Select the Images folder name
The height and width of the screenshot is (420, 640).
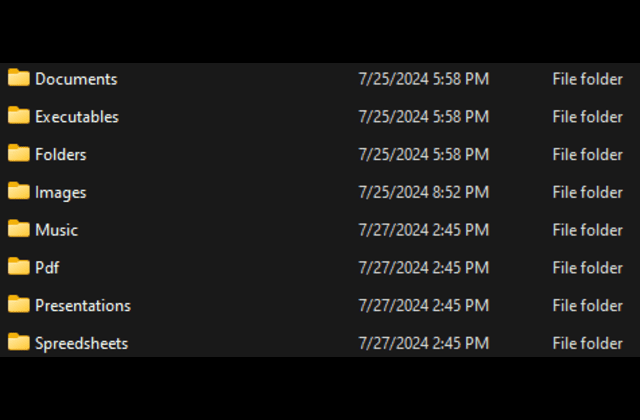(61, 192)
